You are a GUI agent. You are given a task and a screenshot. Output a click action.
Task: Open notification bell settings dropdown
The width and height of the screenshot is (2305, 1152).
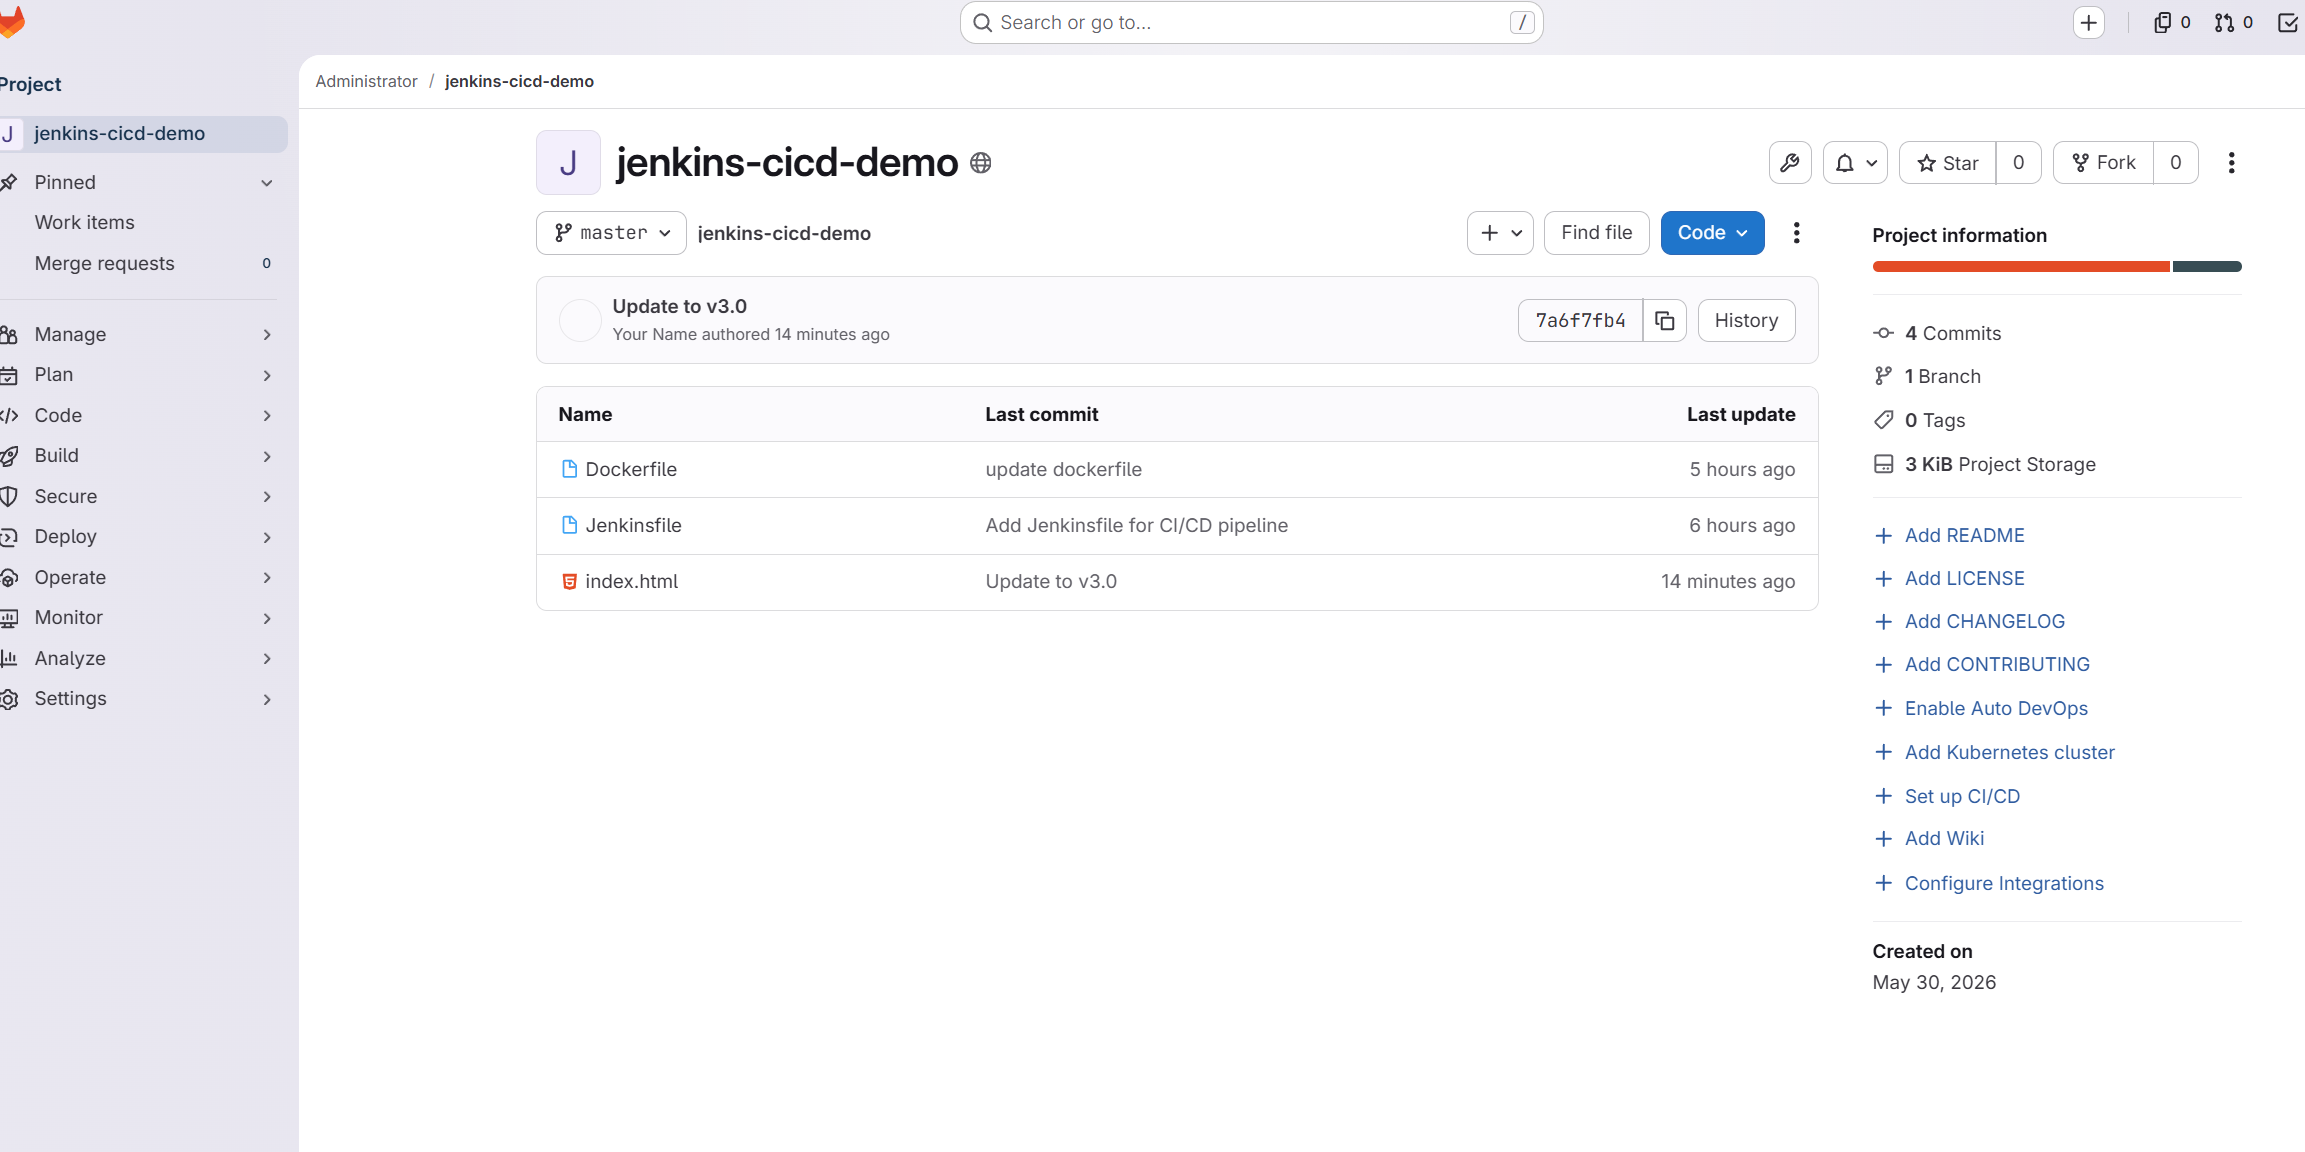(1855, 163)
